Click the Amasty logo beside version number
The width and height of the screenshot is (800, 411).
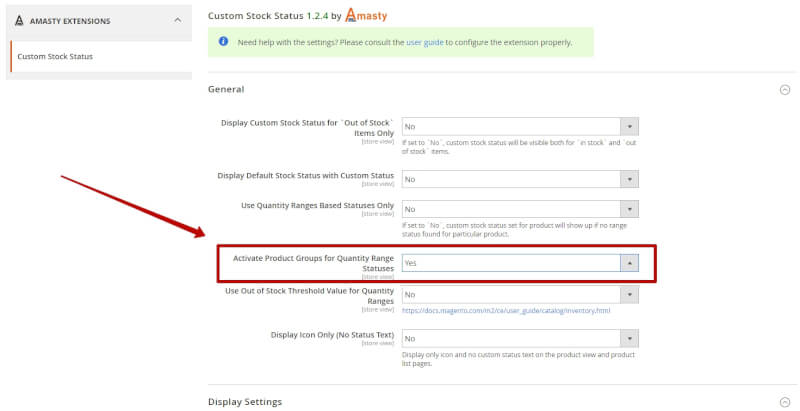(366, 15)
